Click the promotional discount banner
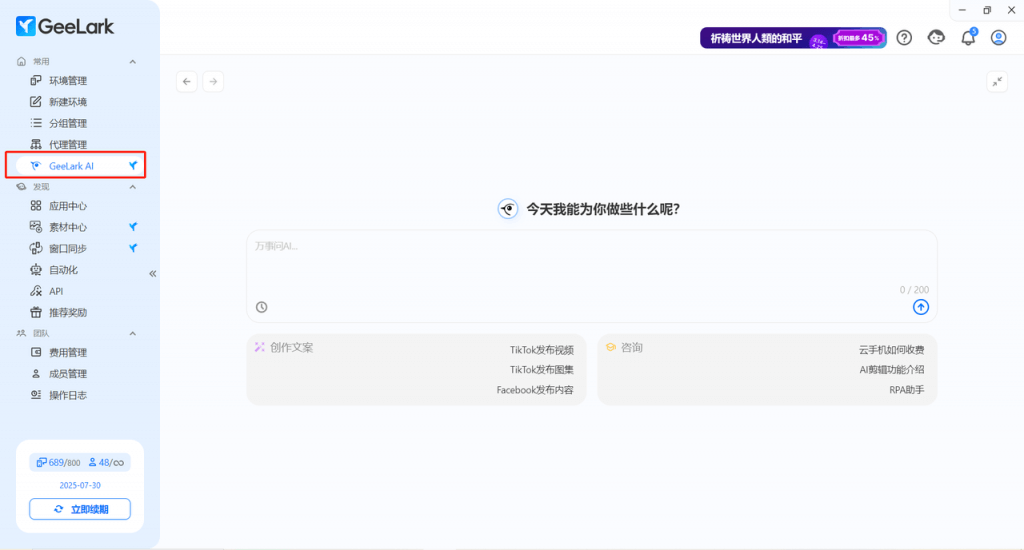 pyautogui.click(x=793, y=38)
